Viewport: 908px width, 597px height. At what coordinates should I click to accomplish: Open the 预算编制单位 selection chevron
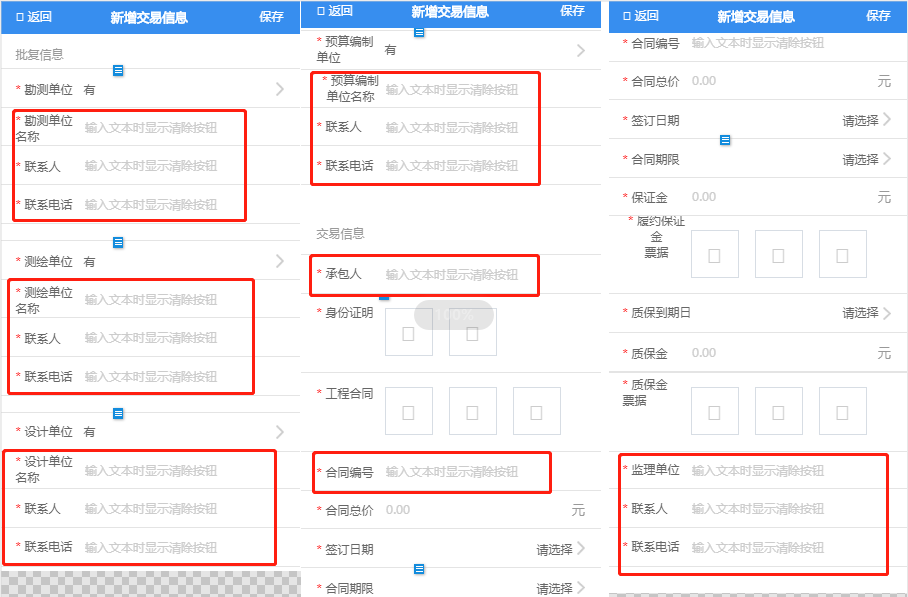[581, 50]
